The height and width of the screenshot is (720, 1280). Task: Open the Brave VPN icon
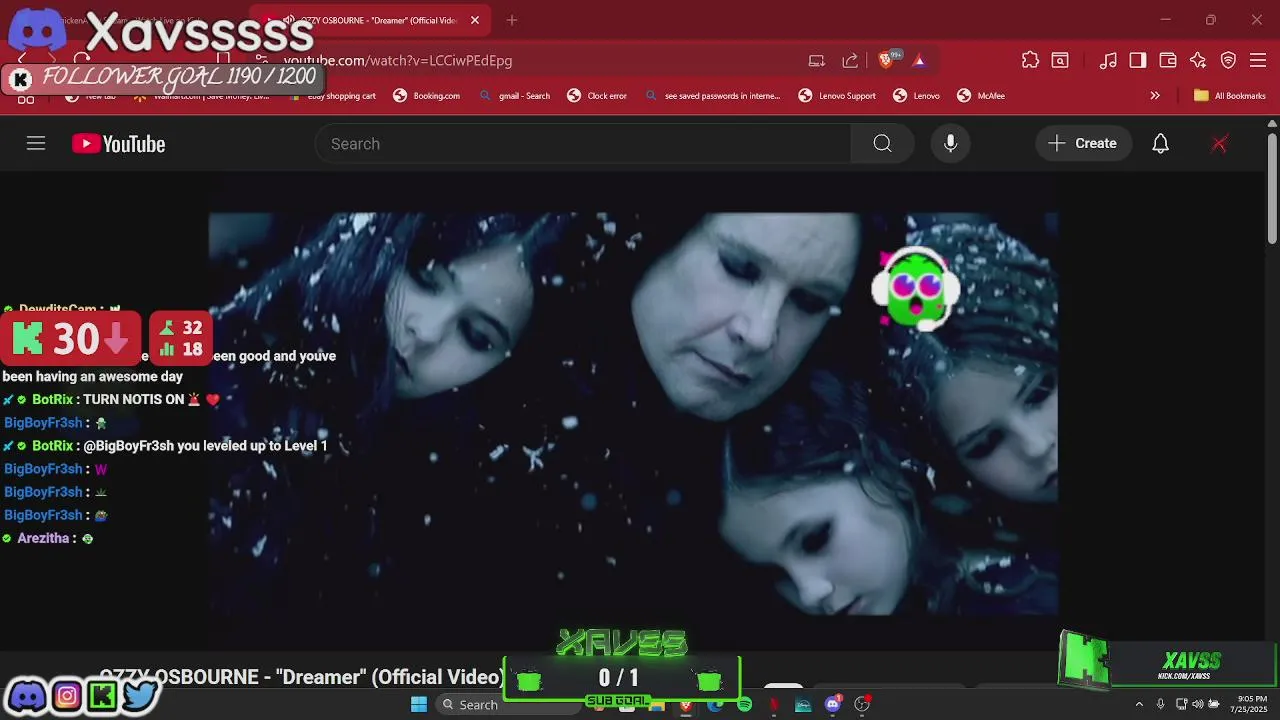click(1229, 60)
